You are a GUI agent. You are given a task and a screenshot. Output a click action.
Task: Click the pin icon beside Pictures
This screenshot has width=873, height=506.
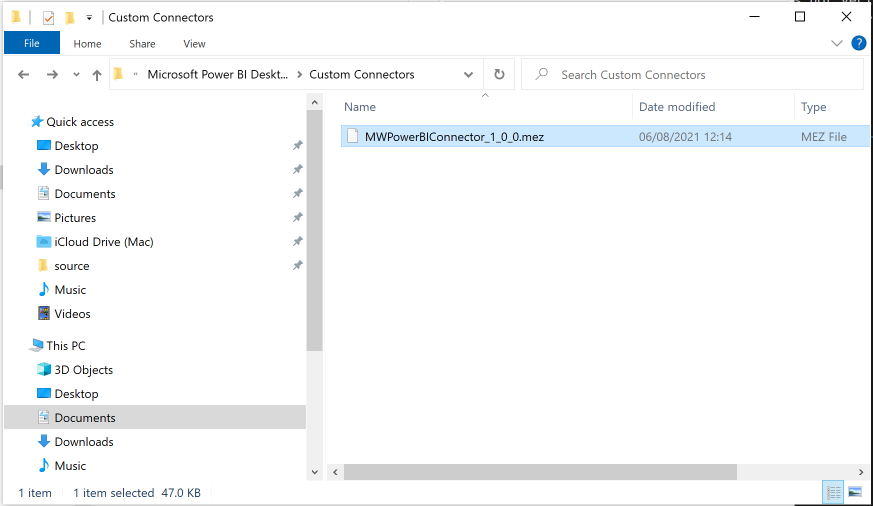click(298, 217)
